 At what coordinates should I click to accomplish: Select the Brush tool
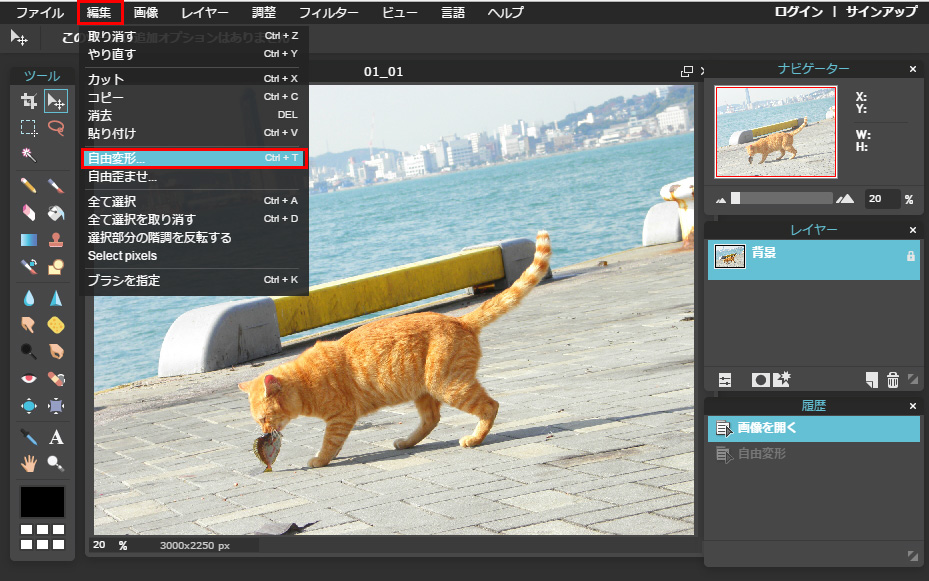(x=56, y=186)
